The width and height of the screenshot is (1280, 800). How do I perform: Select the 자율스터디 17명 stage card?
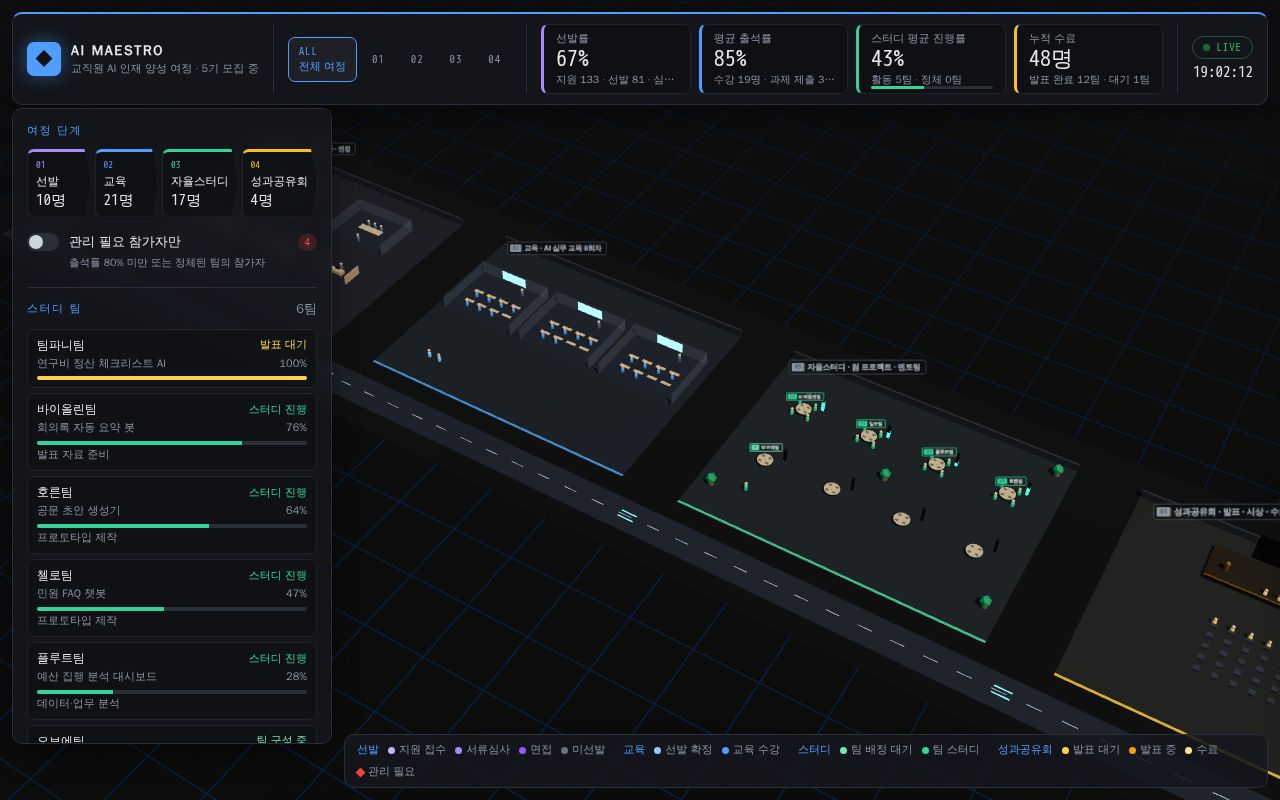click(198, 183)
